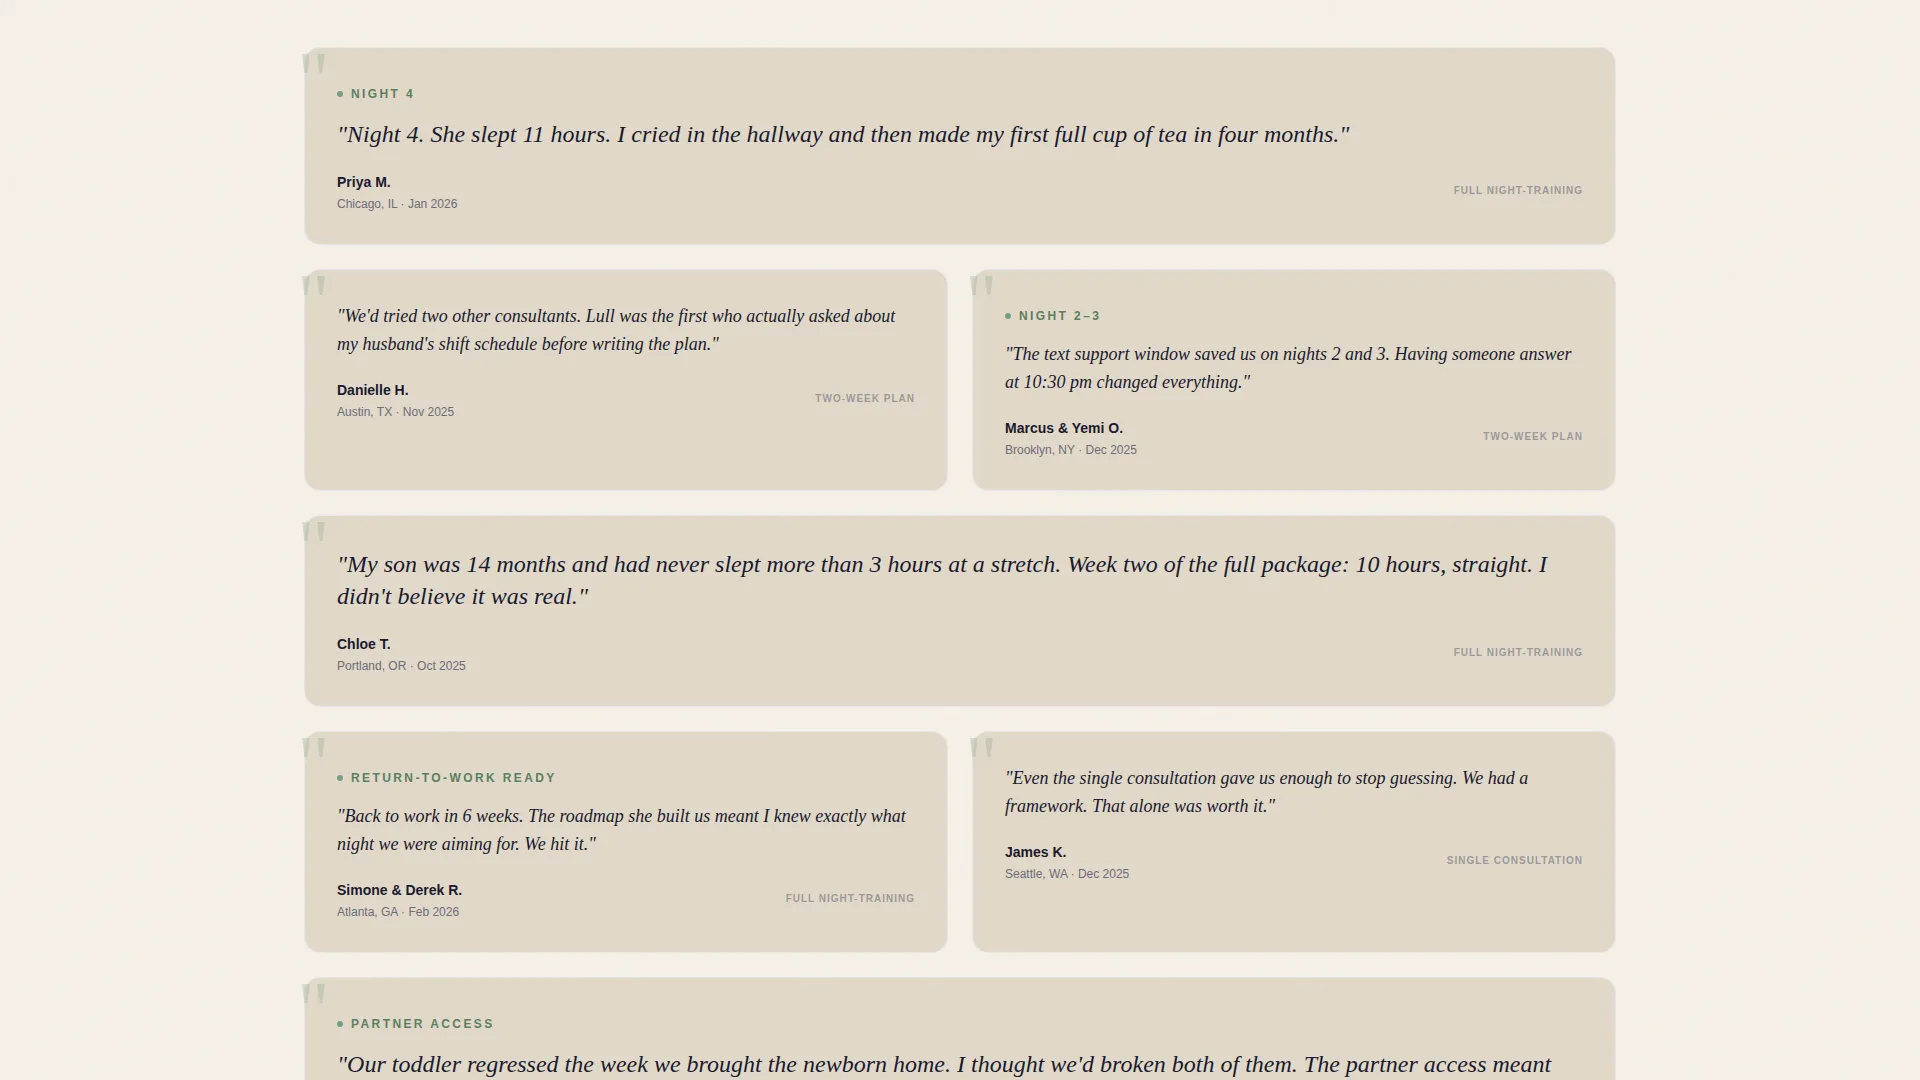Click the Two-Week Plan label on Marcus's card
This screenshot has height=1080, width=1920.
point(1533,436)
